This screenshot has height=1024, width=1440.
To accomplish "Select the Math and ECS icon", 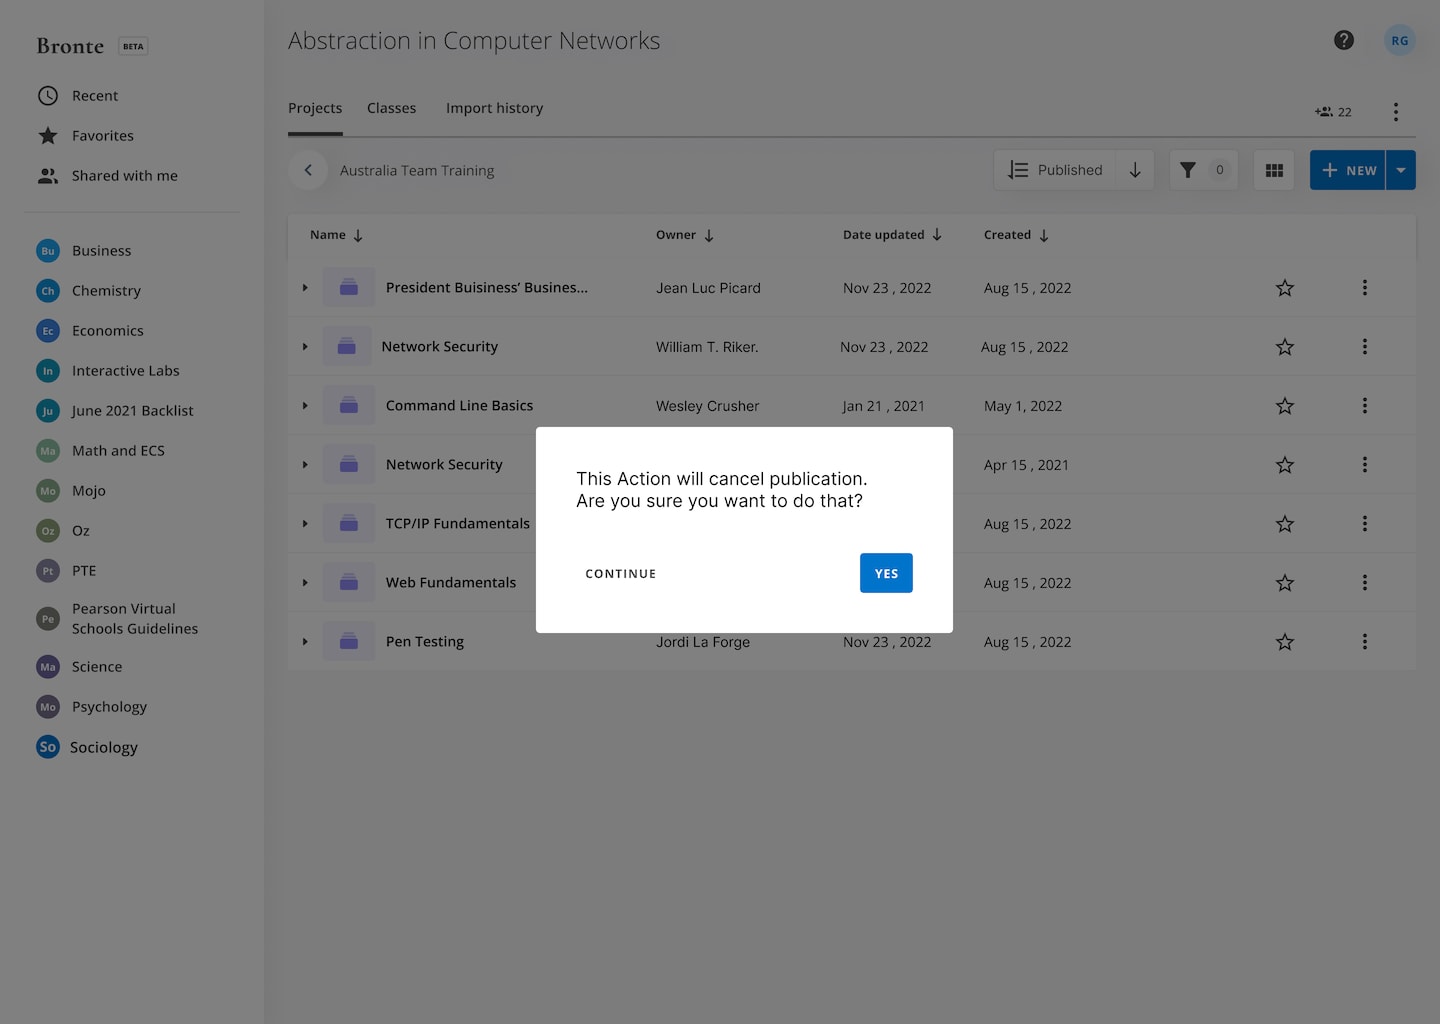I will click(48, 451).
